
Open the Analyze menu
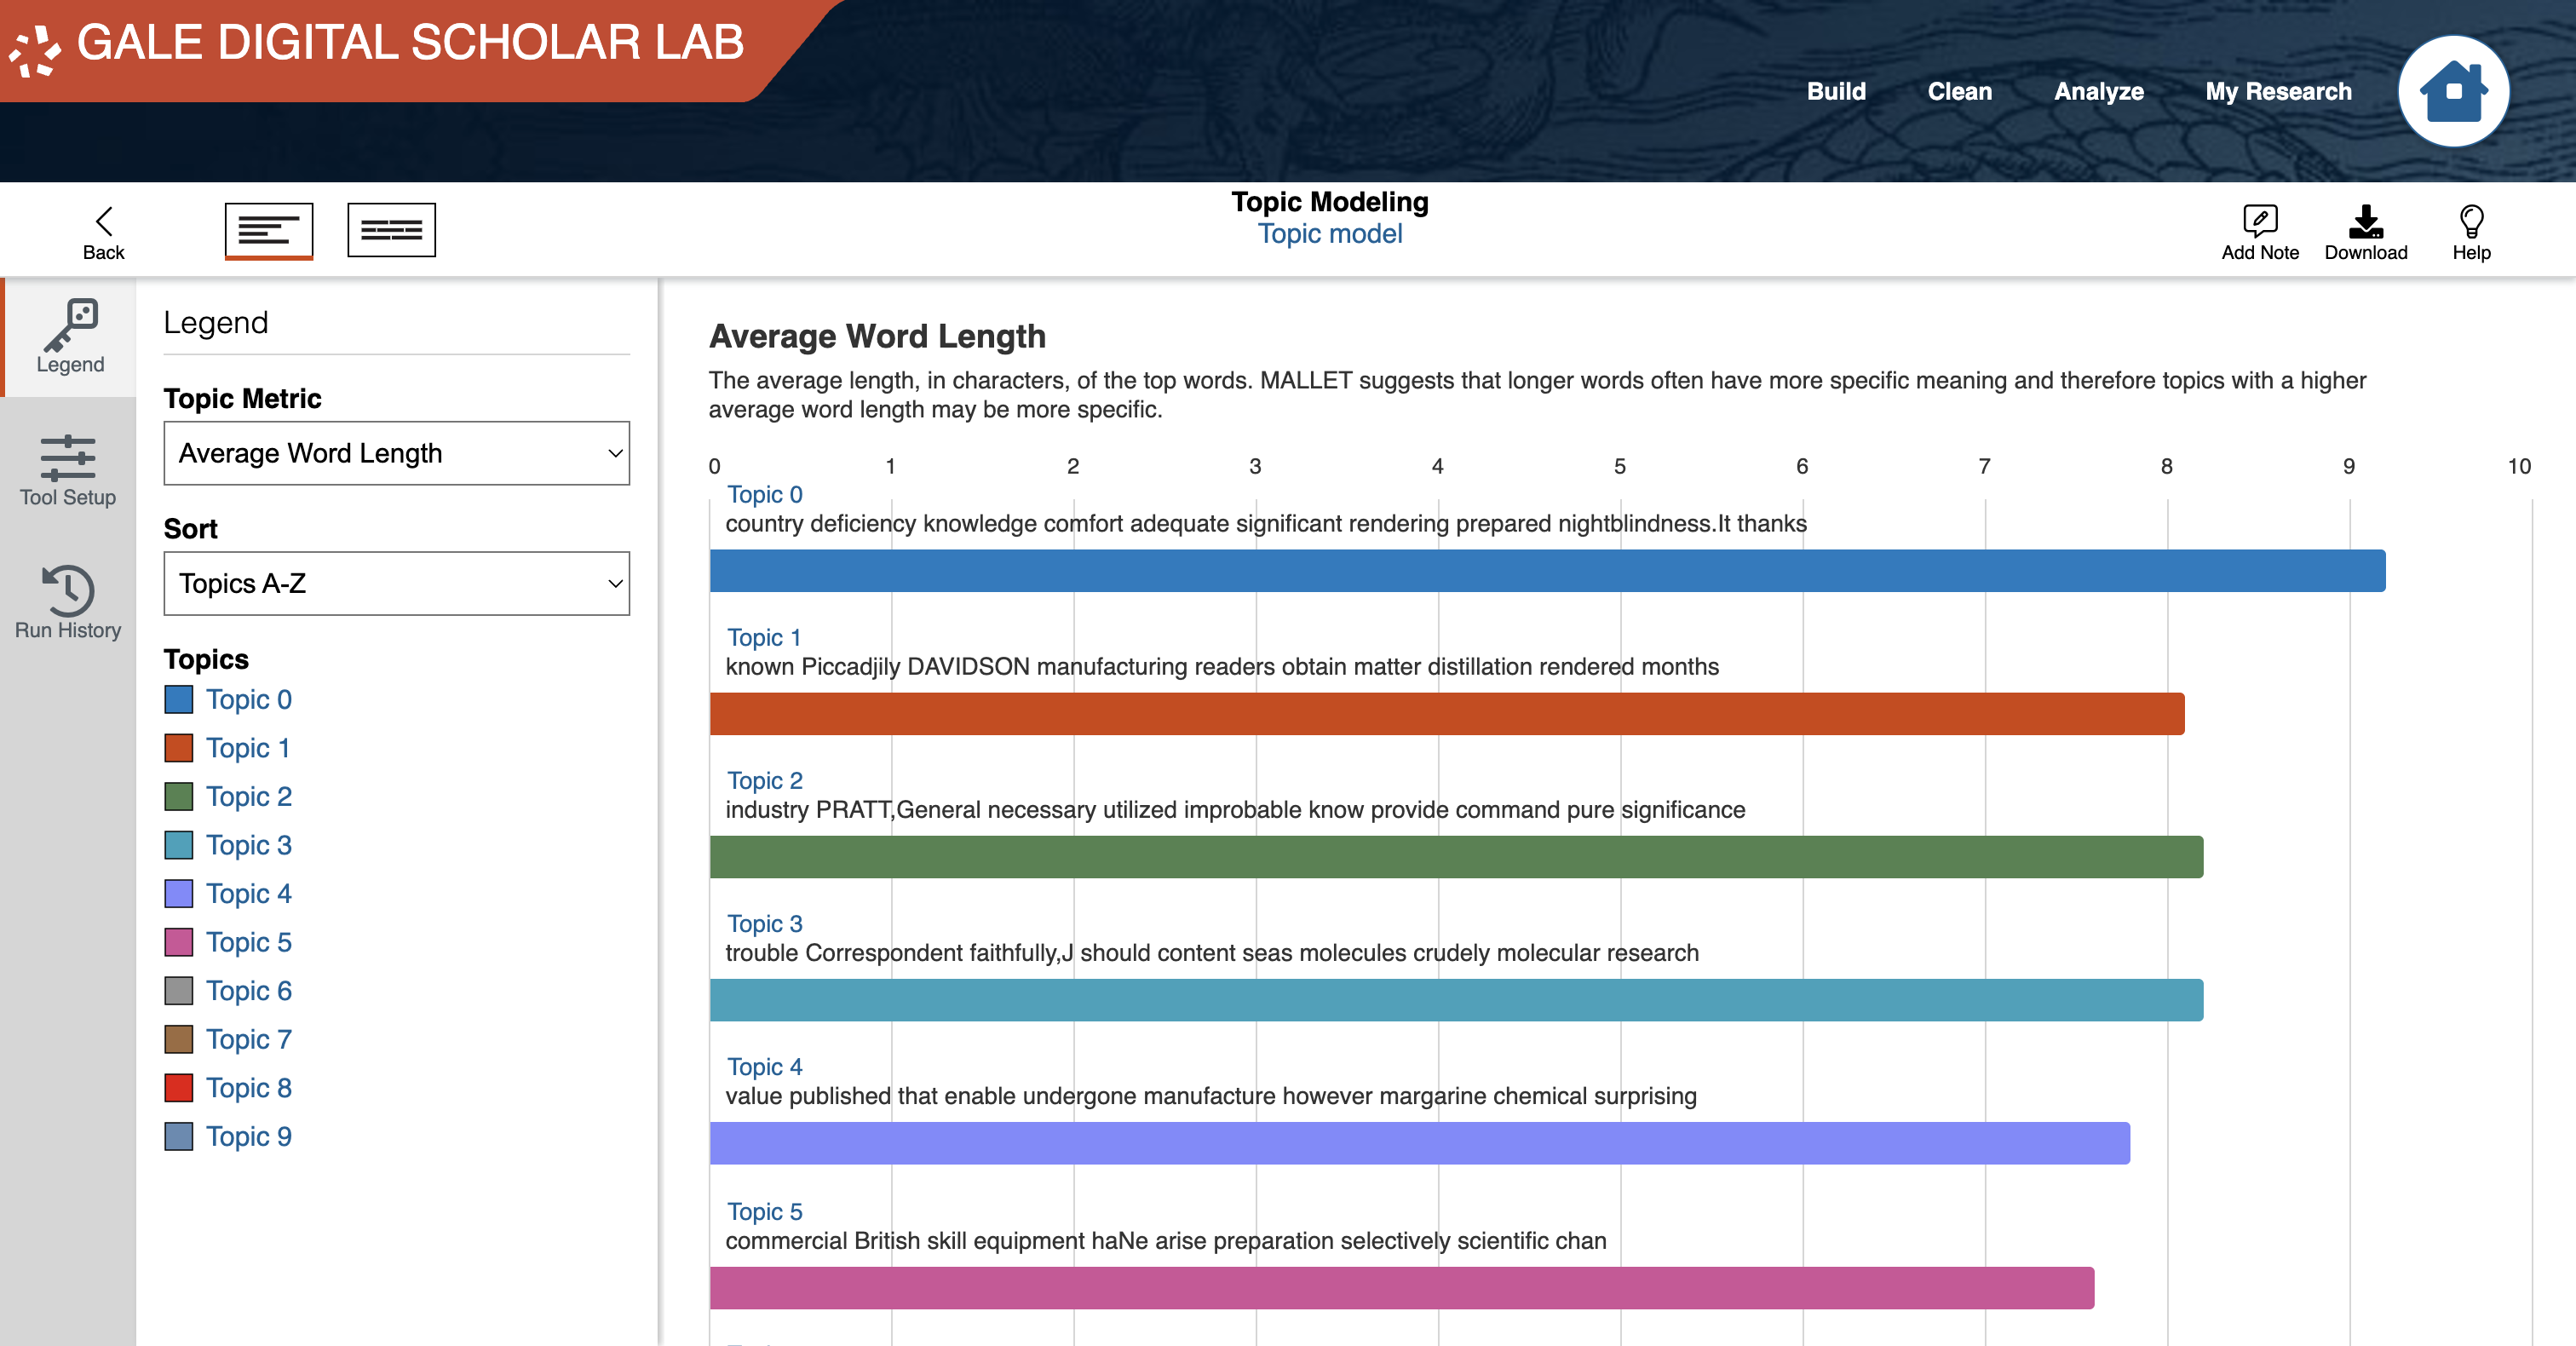coord(2098,91)
